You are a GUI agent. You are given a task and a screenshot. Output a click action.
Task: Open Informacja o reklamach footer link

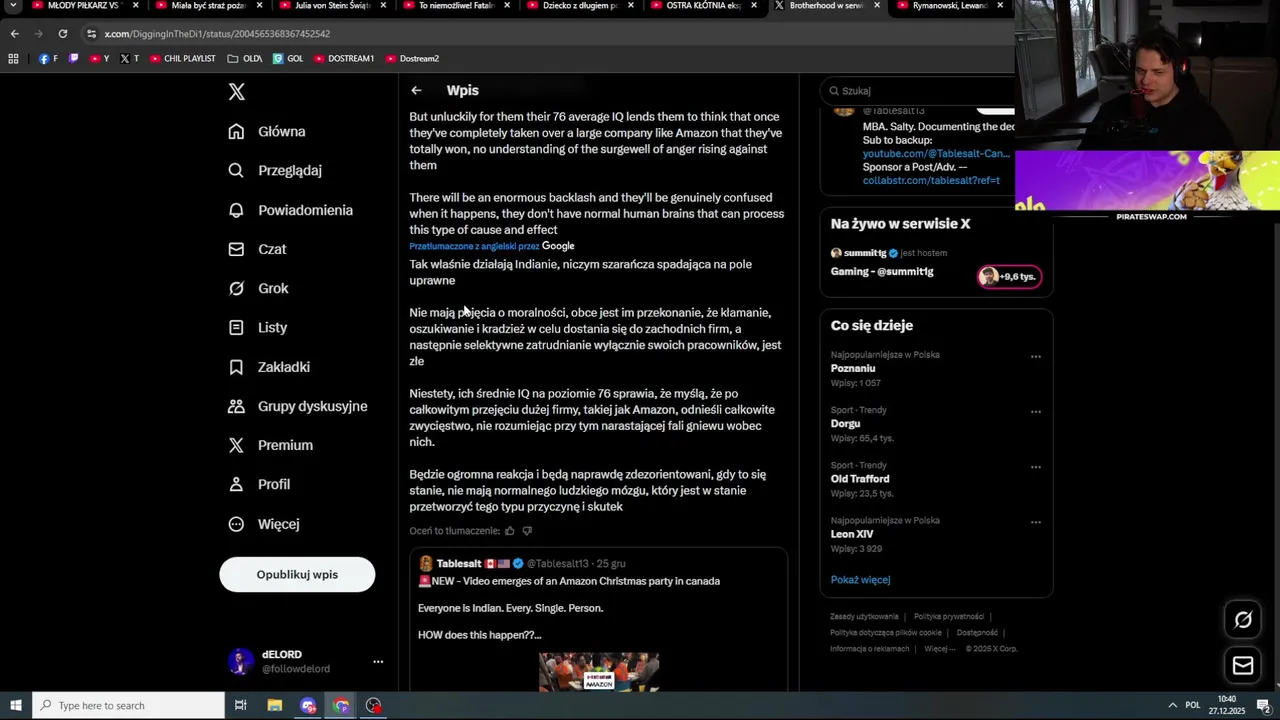[870, 649]
